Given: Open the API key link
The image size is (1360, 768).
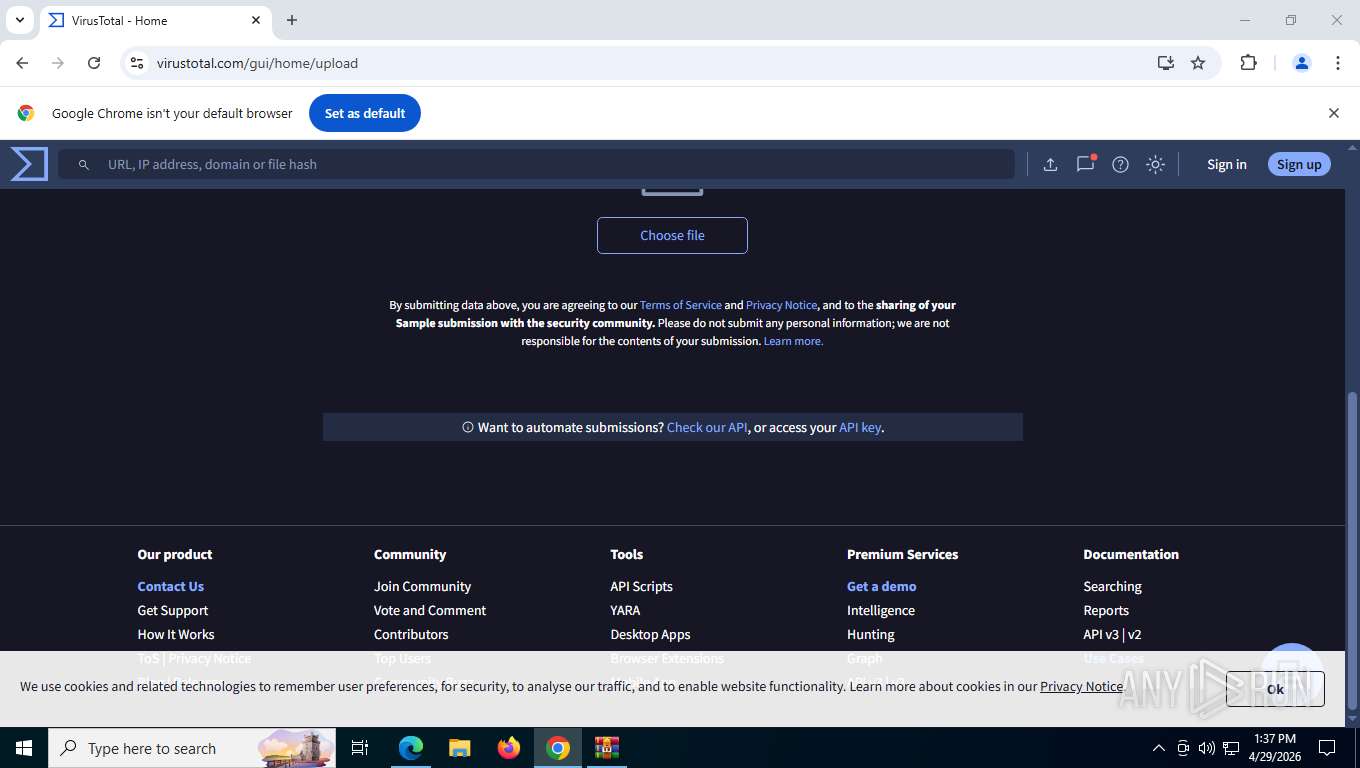Looking at the screenshot, I should (x=860, y=427).
